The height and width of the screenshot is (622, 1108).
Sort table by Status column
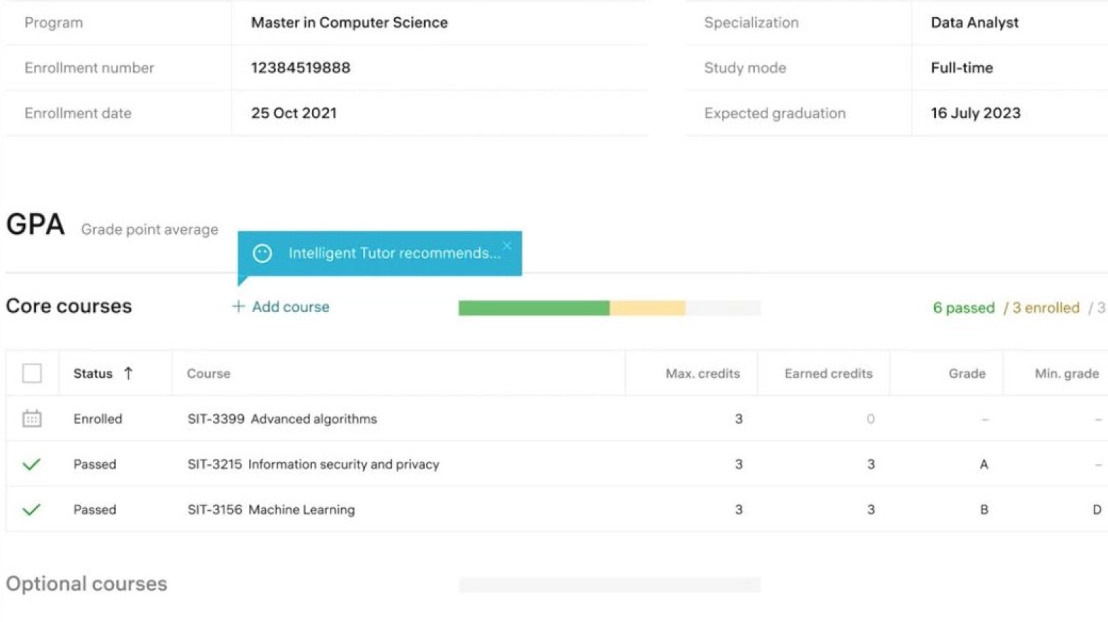[93, 373]
